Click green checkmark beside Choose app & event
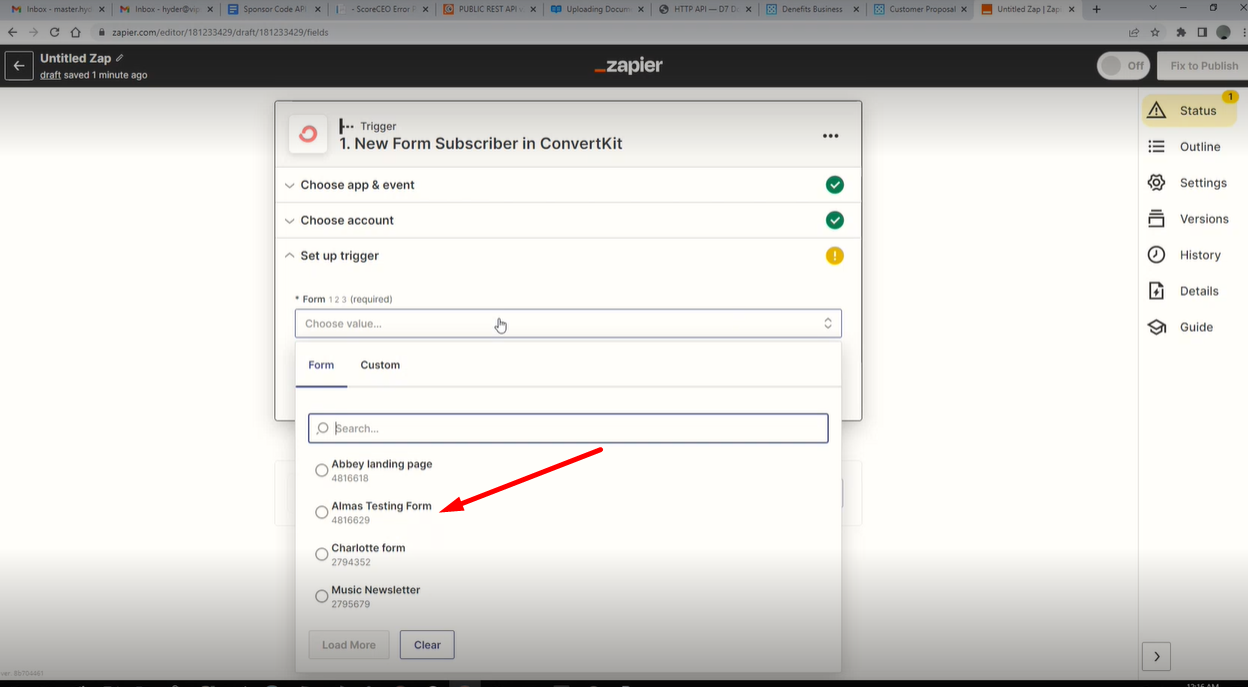The height and width of the screenshot is (687, 1248). (x=835, y=185)
